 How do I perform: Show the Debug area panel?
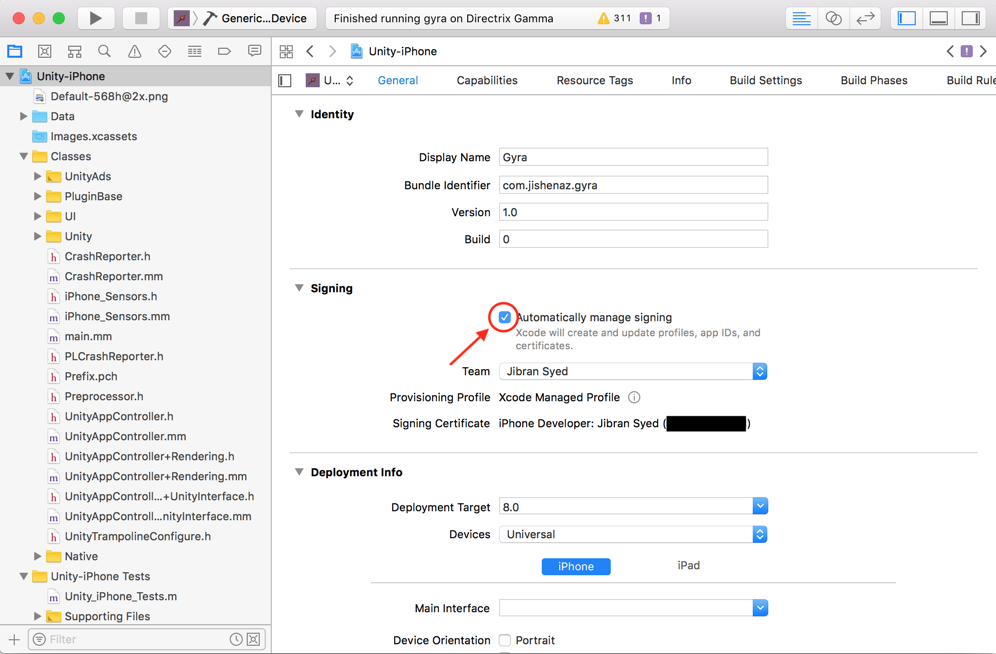(x=938, y=18)
